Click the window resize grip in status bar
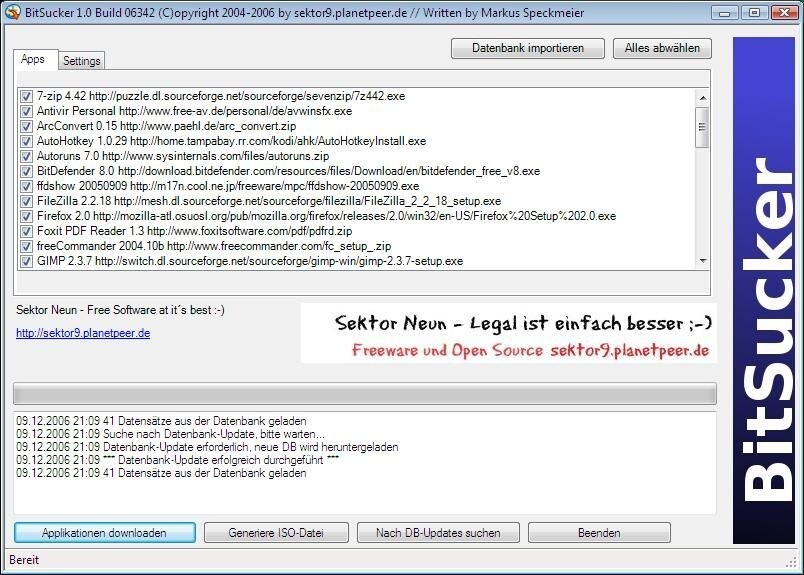The image size is (804, 575). pyautogui.click(x=792, y=562)
